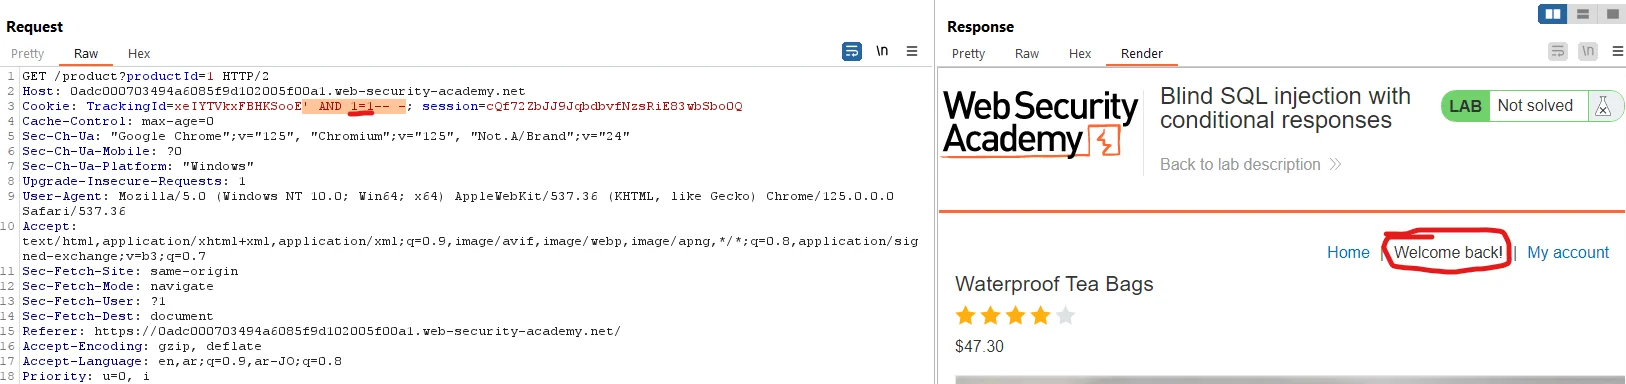1626x384 pixels.
Task: Select top-bottom split layout icon
Action: point(1583,14)
